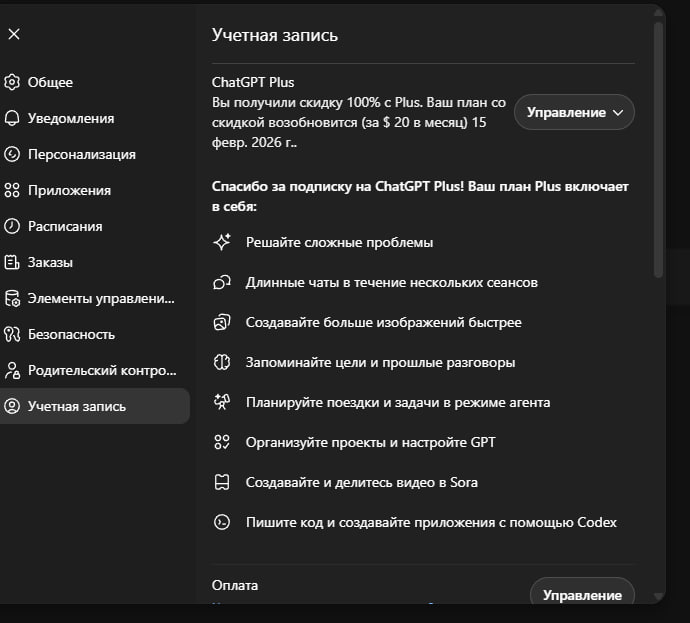Click the gear icon next to Общее
The height and width of the screenshot is (623, 690).
click(12, 82)
